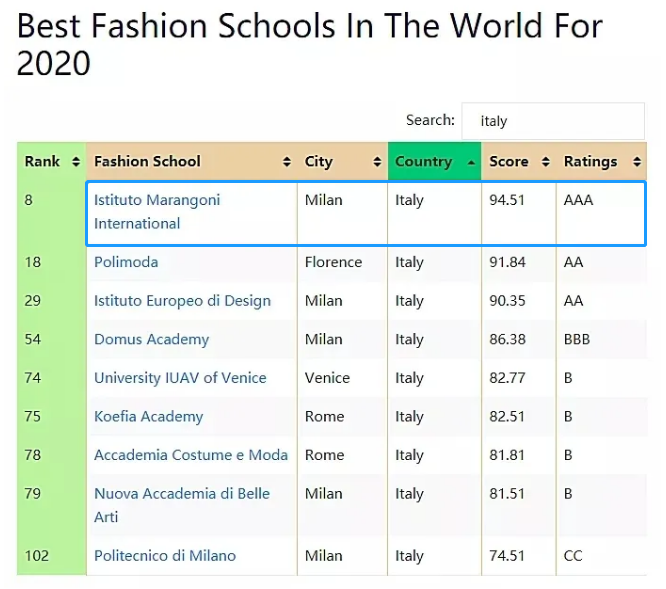Viewport: 666px width, 589px height.
Task: Sort table by Rank column arrows
Action: pos(76,162)
